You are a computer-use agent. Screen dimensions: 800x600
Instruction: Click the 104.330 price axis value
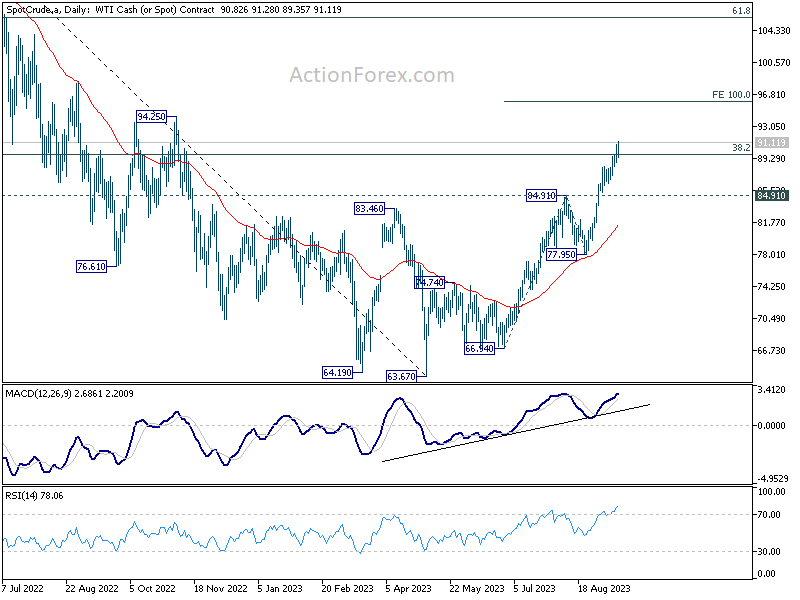773,31
